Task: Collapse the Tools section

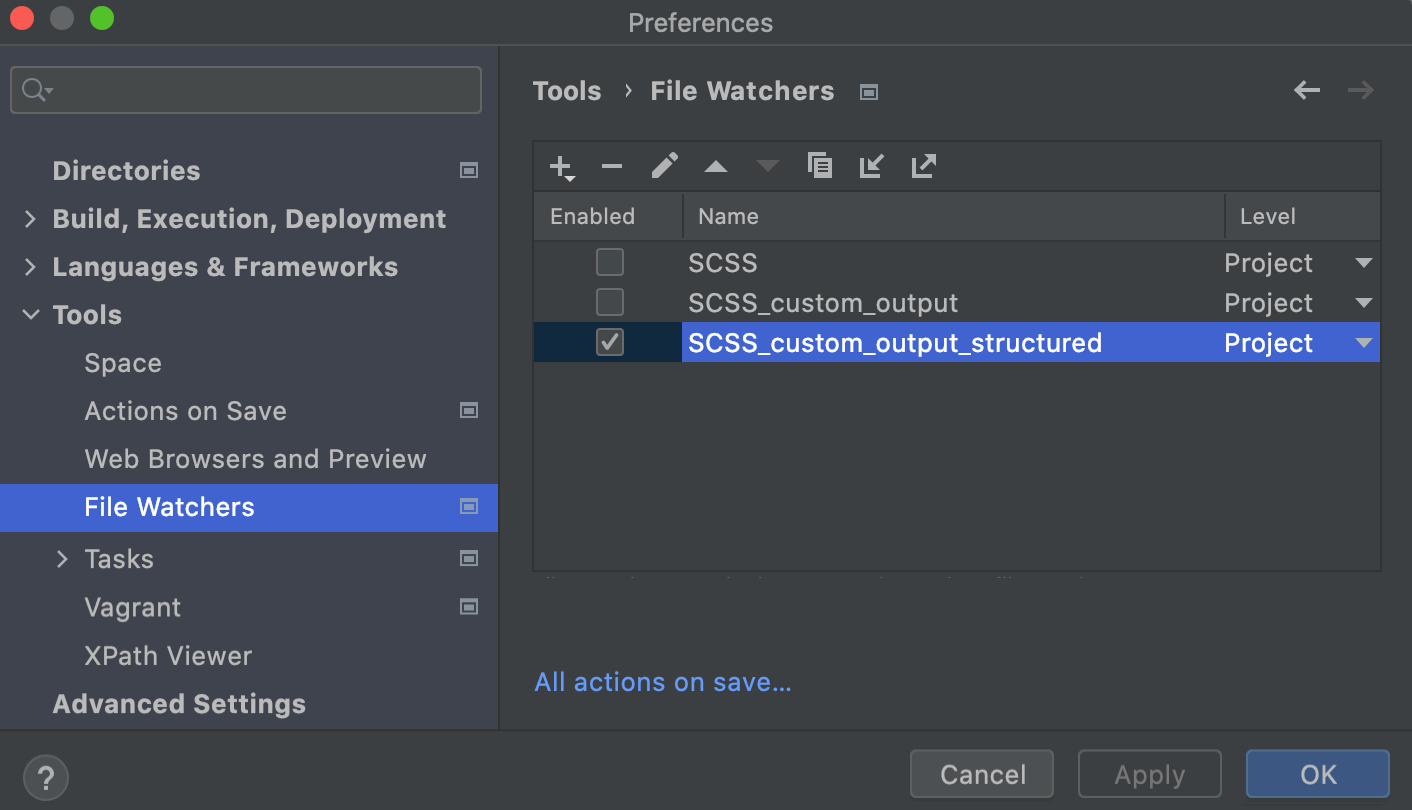Action: pos(29,314)
